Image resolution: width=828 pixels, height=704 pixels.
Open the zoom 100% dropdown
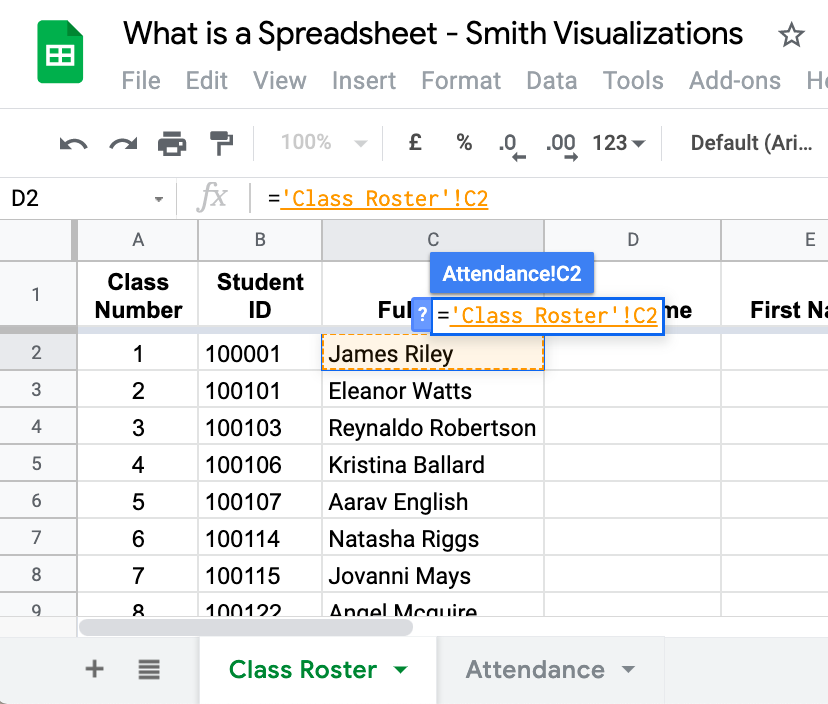point(324,143)
